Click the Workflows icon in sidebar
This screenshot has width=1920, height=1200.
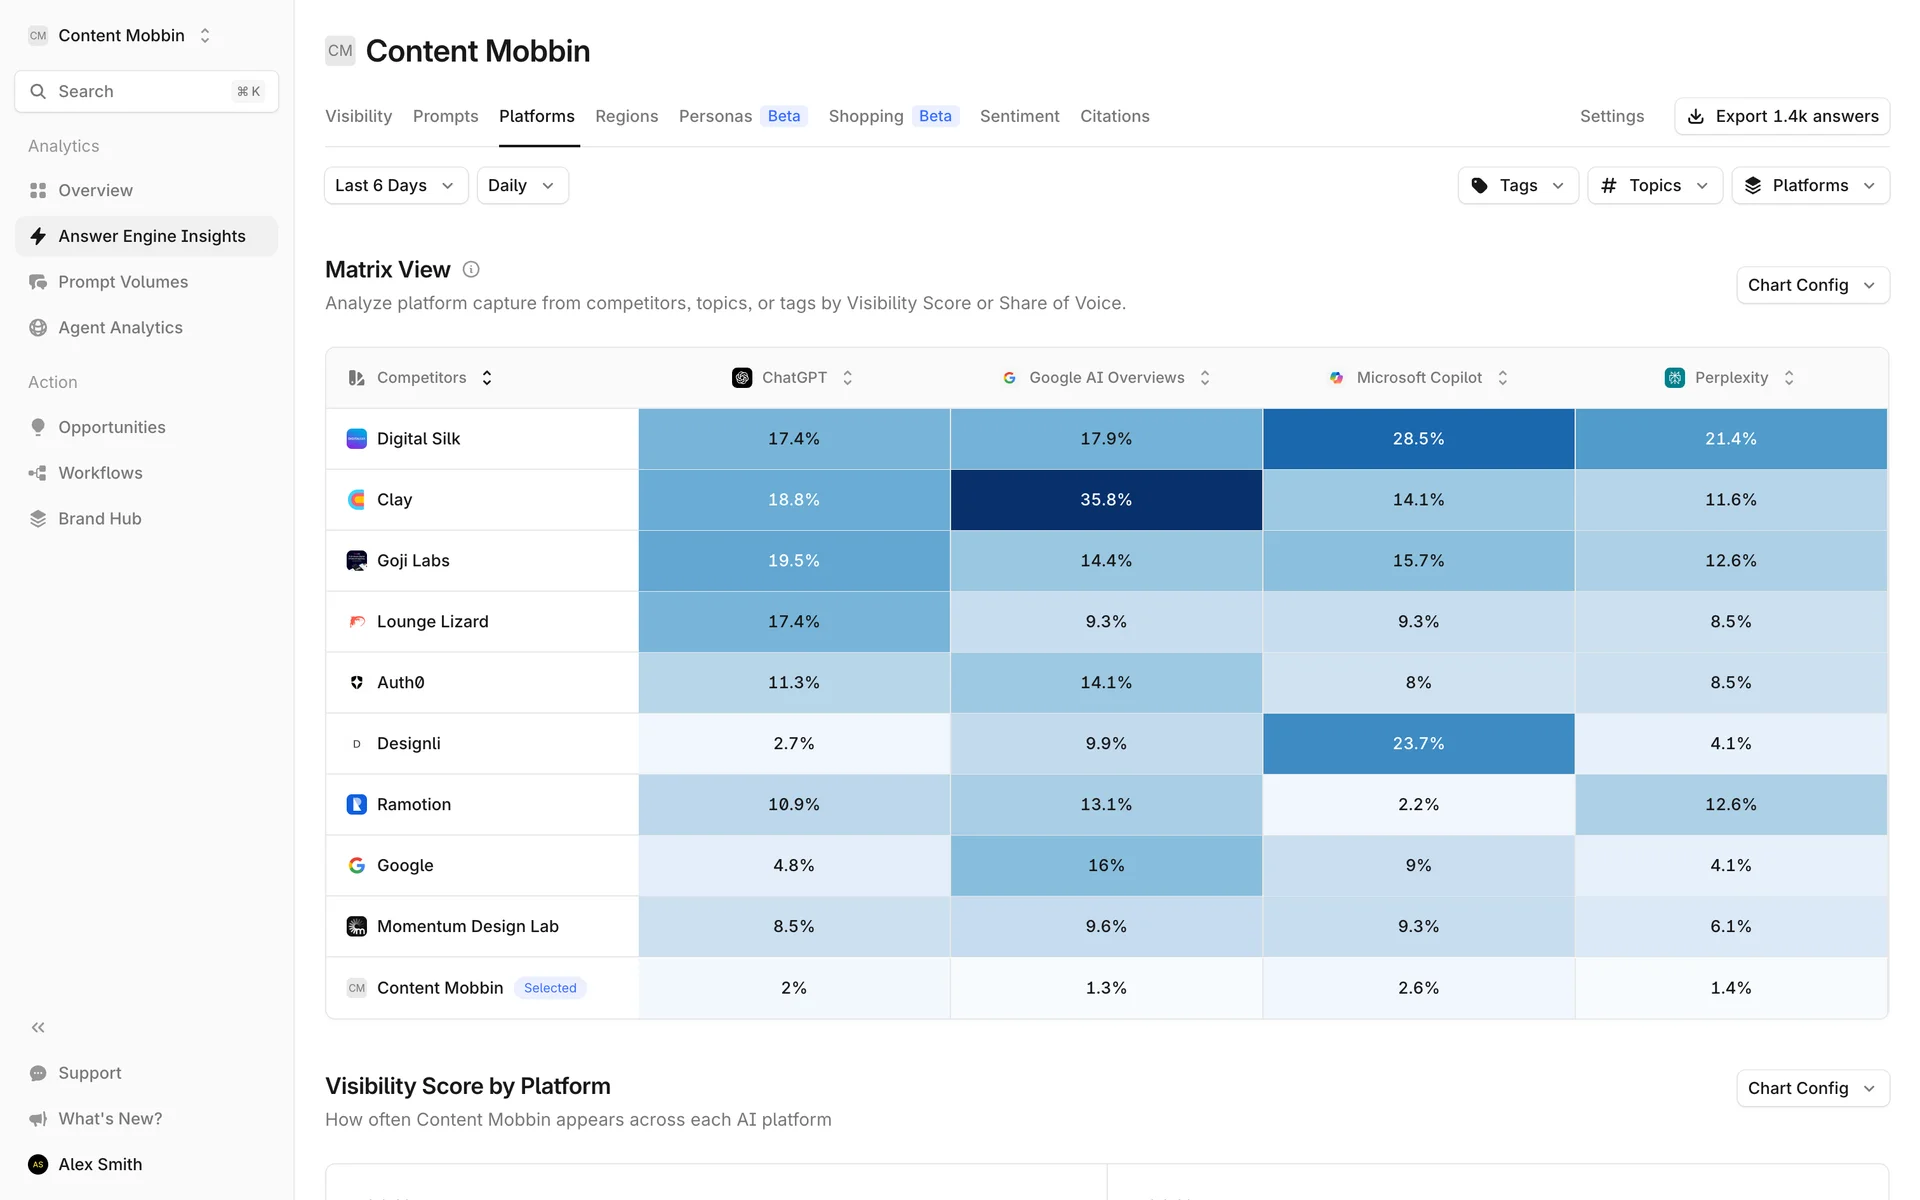[38, 473]
